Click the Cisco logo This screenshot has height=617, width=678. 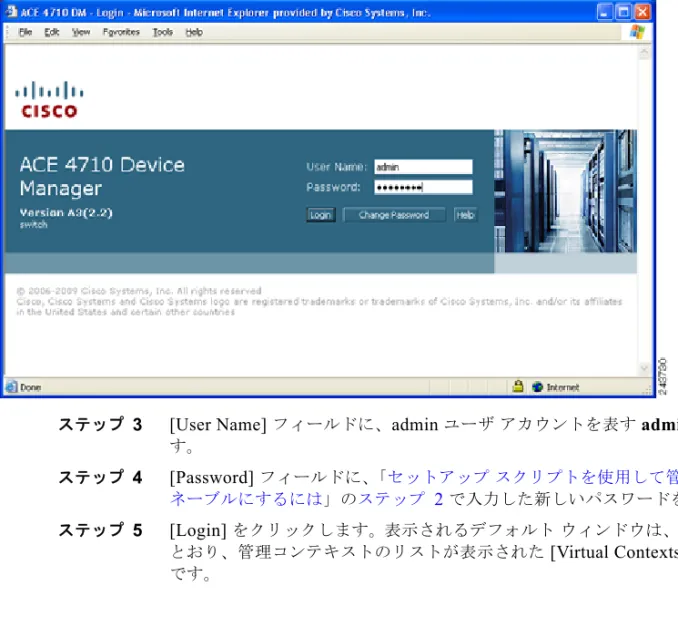coord(49,99)
